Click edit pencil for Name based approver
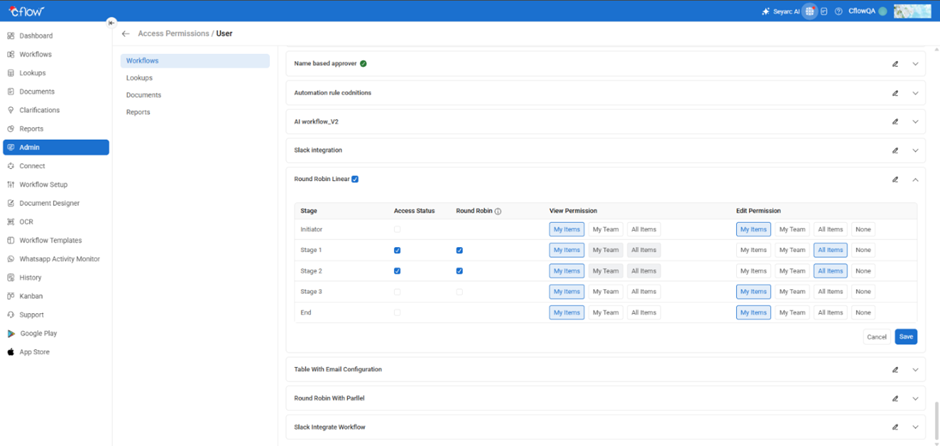 coord(895,64)
